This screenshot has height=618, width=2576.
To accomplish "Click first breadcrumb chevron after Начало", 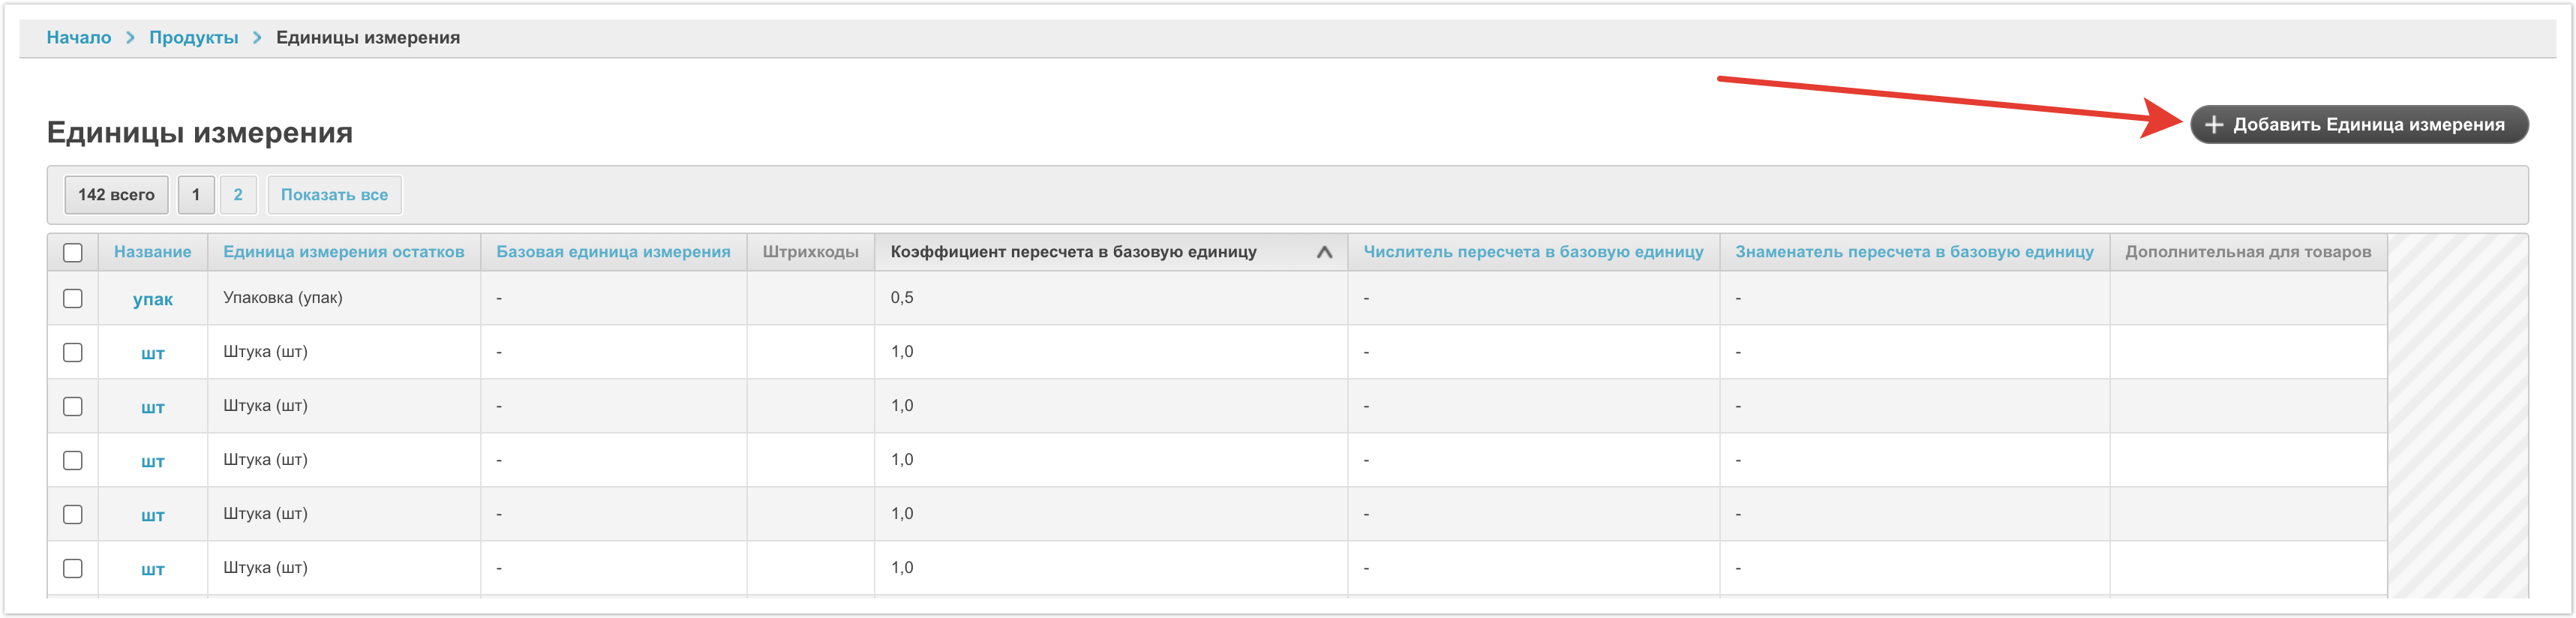I will (130, 38).
